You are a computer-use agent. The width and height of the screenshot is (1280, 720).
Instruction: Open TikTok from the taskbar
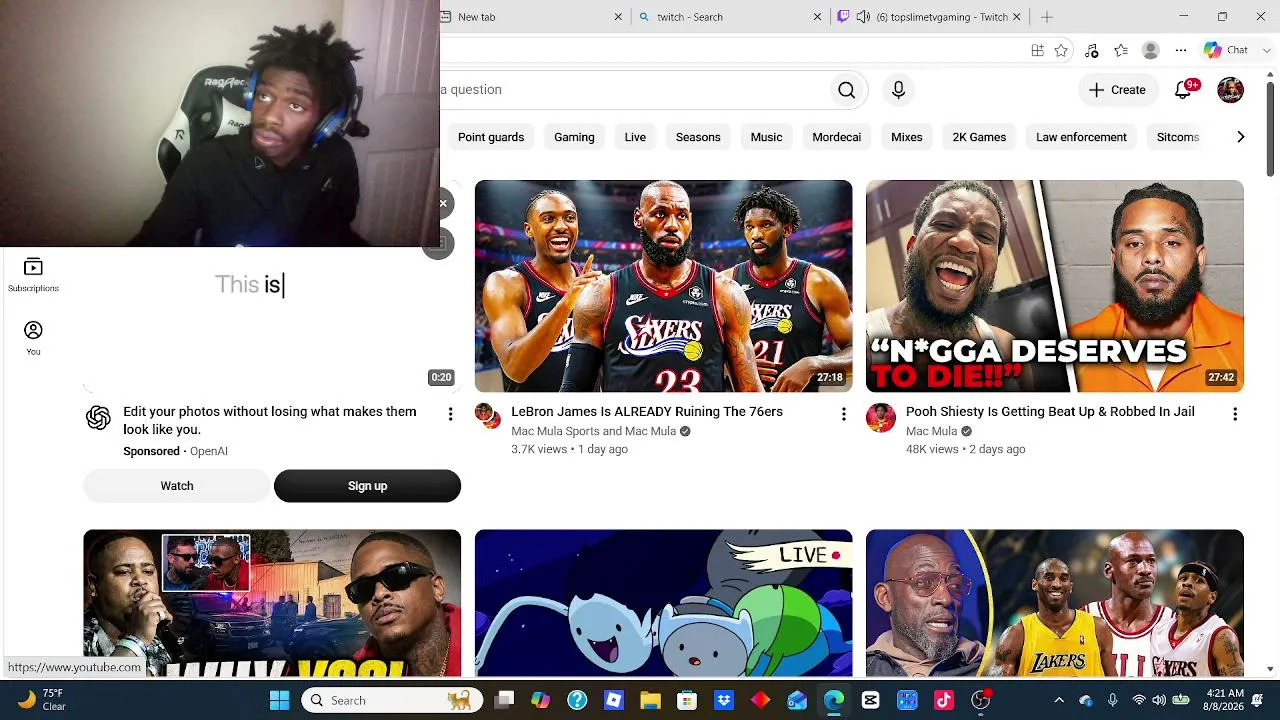[x=944, y=700]
